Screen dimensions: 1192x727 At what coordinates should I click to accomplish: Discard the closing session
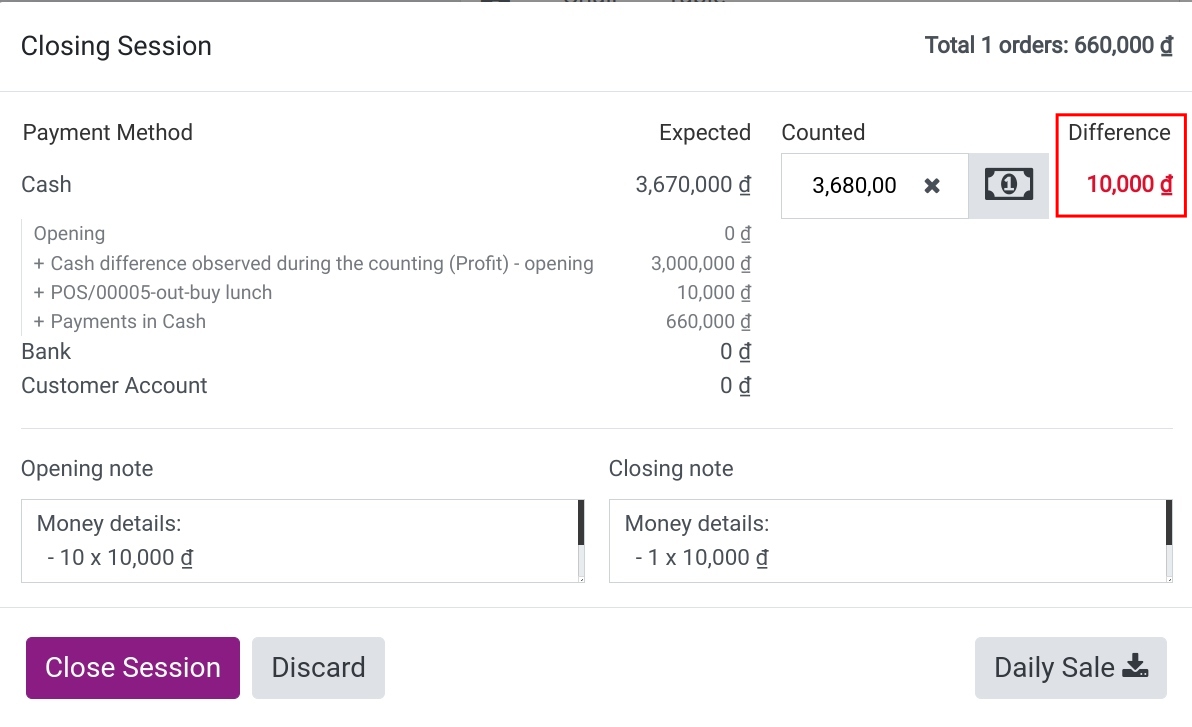click(318, 667)
